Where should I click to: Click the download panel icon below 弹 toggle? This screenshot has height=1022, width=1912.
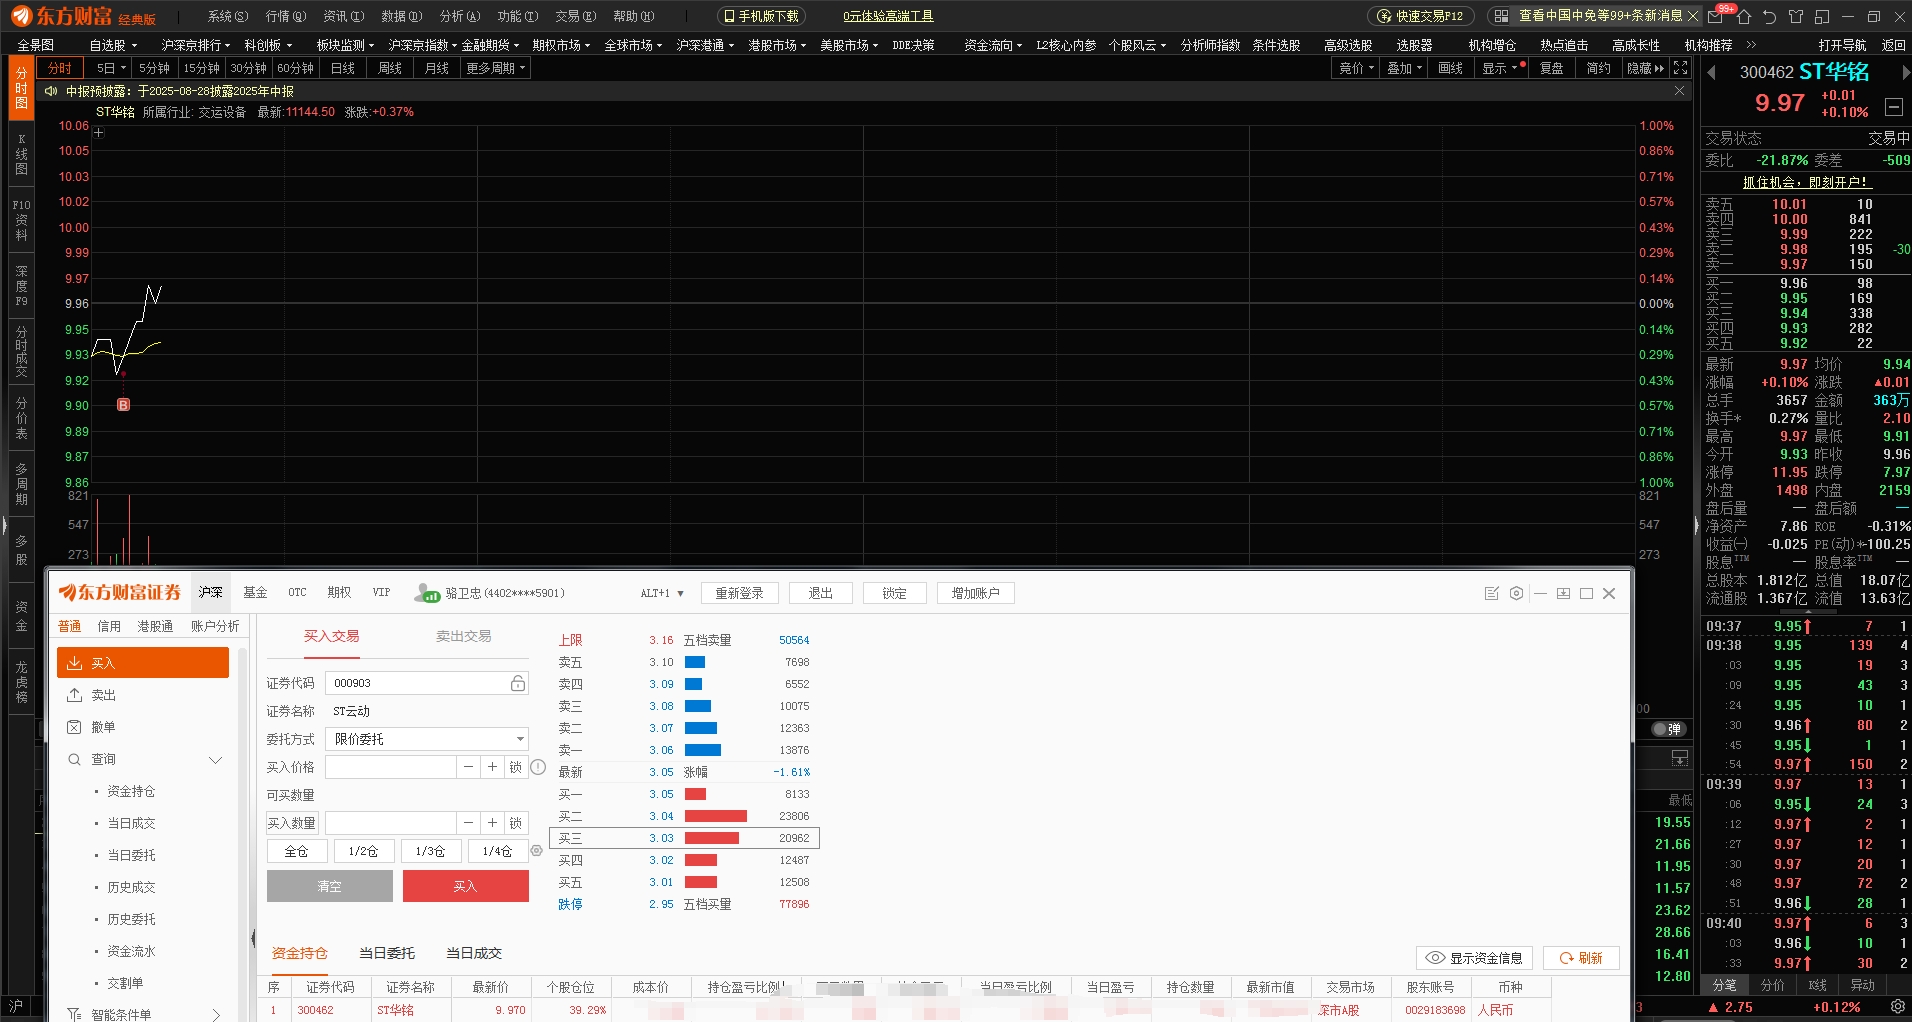(1680, 757)
